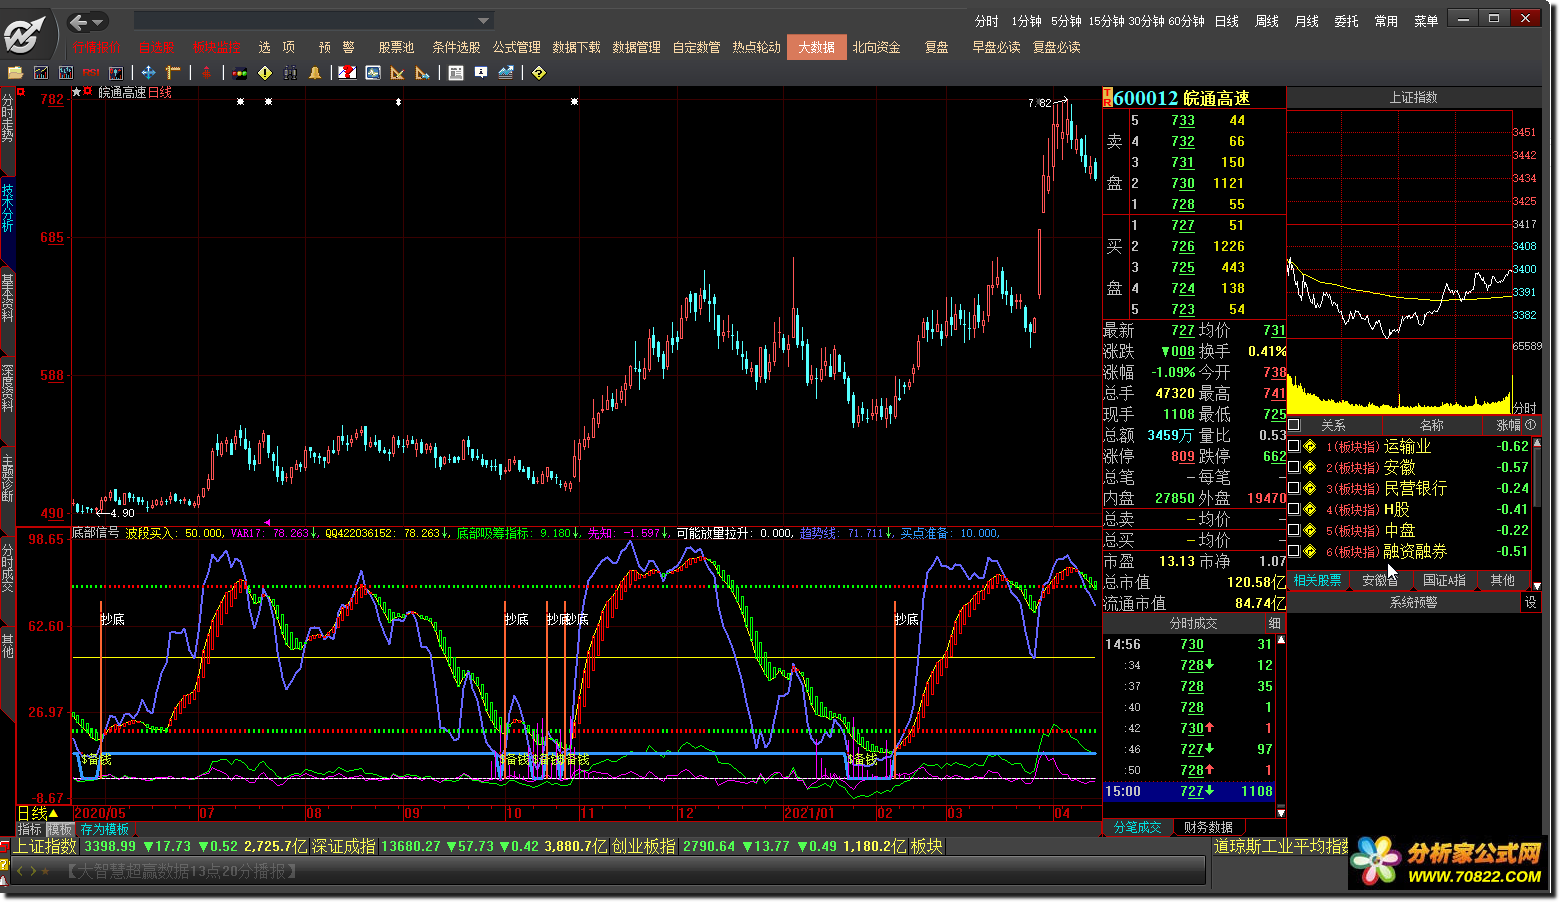Click 存为模板 save template button
The image size is (1561, 902).
(104, 829)
